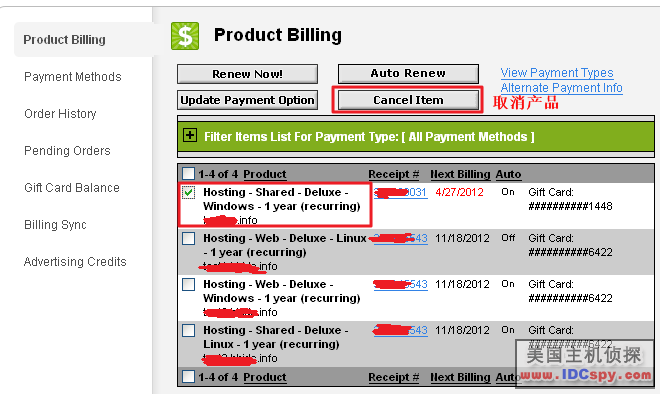Toggle select-all checkbox in top header row
The image size is (660, 394).
[188, 173]
